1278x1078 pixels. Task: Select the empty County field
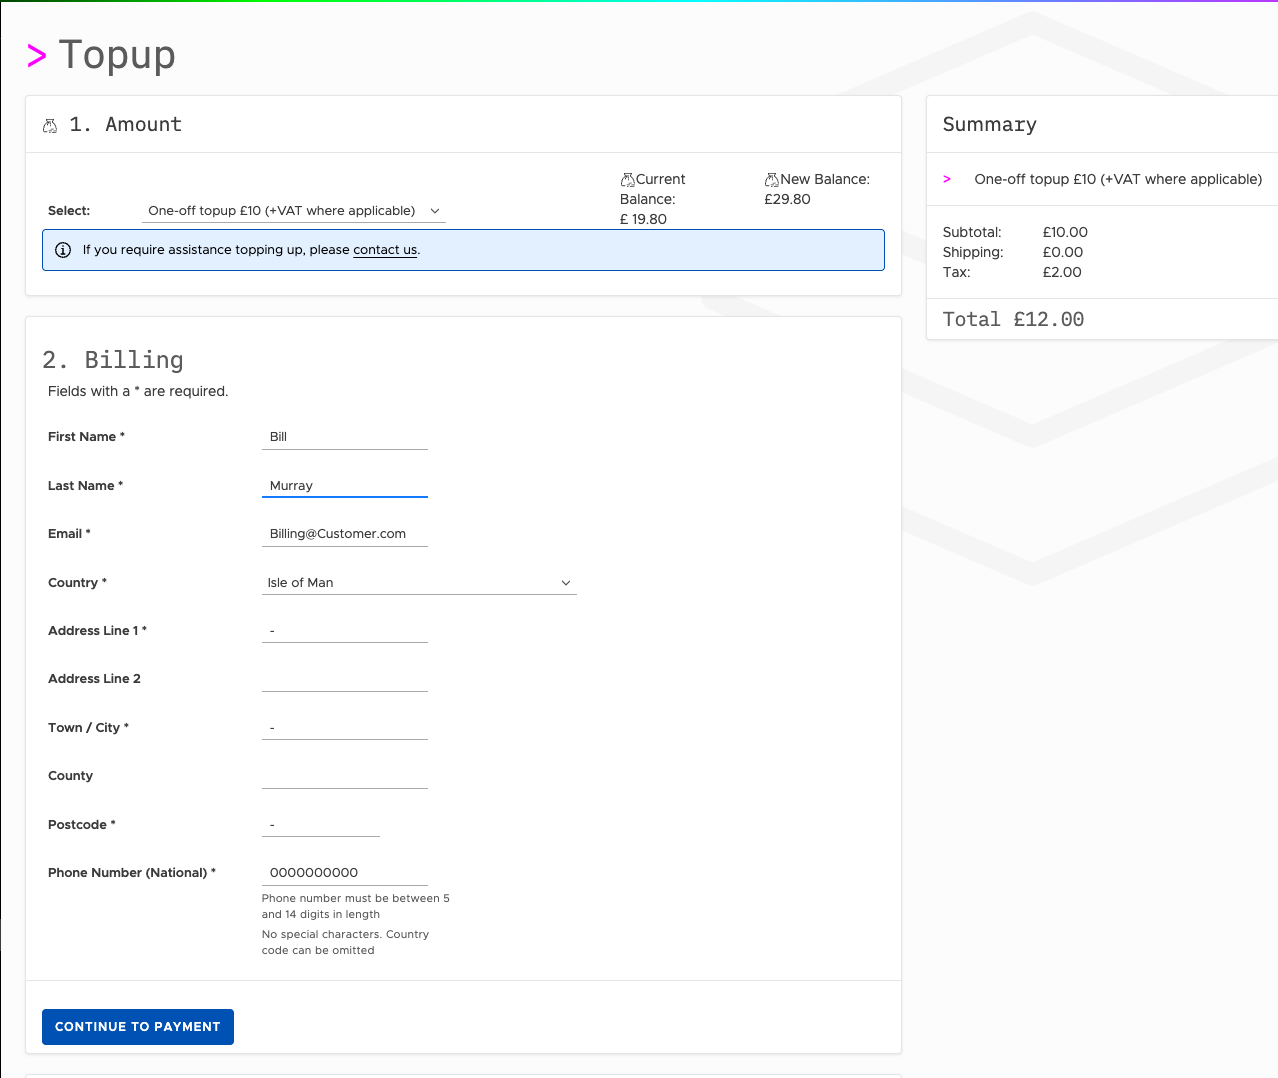click(x=344, y=776)
